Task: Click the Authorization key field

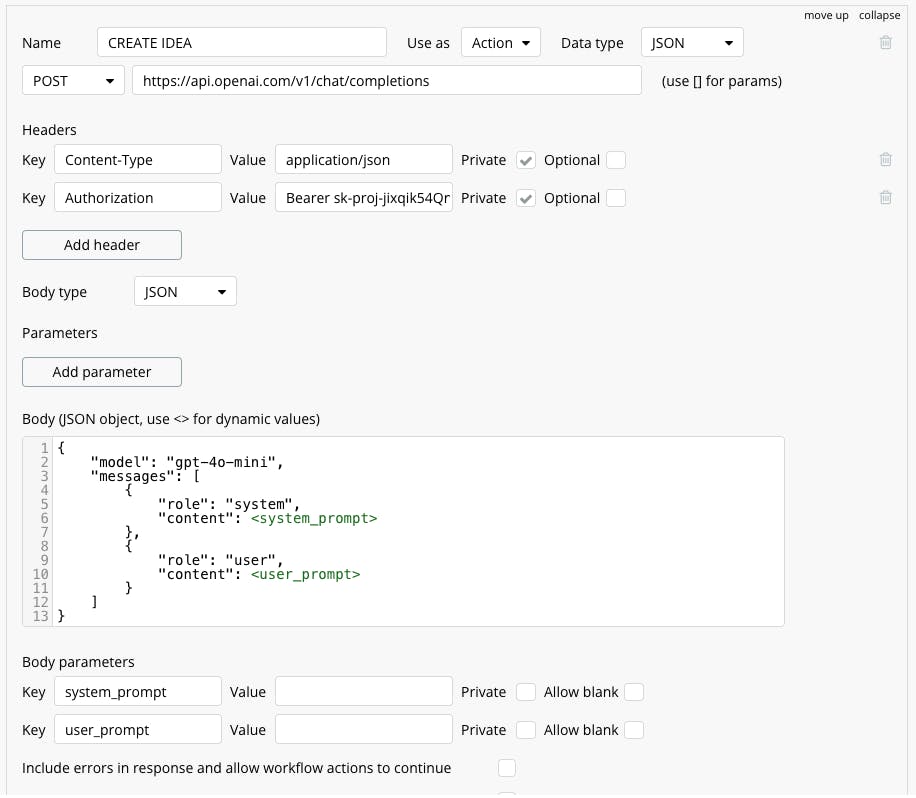Action: click(x=138, y=197)
